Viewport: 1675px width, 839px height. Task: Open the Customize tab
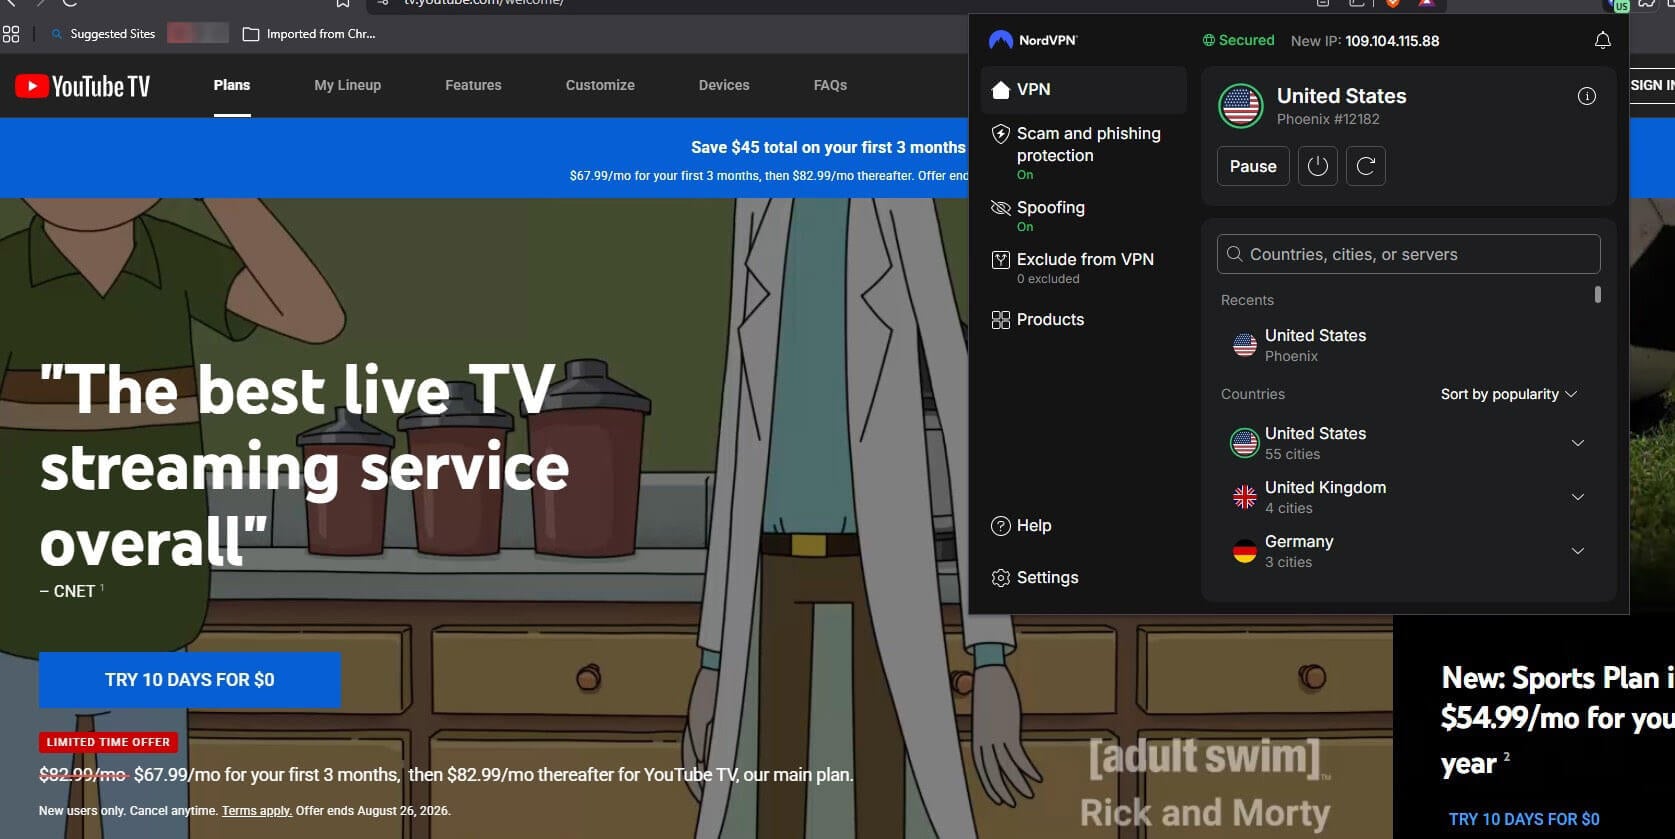(x=600, y=86)
